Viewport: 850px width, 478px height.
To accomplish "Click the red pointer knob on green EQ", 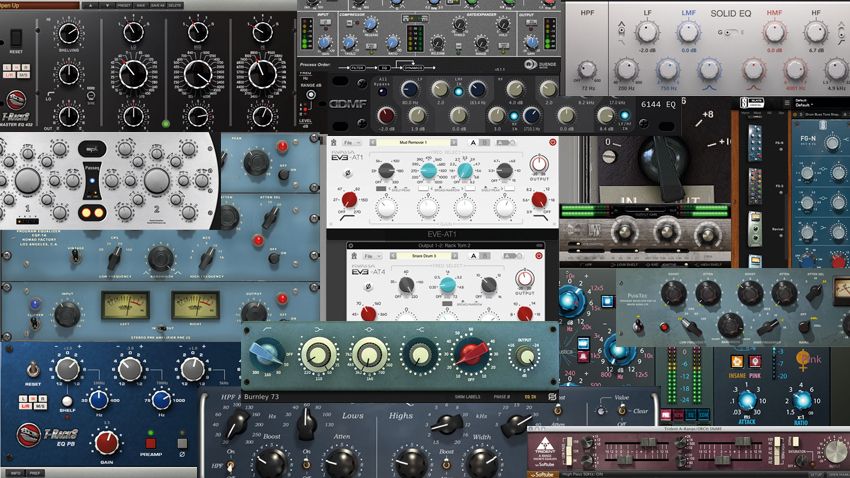I will tap(471, 353).
